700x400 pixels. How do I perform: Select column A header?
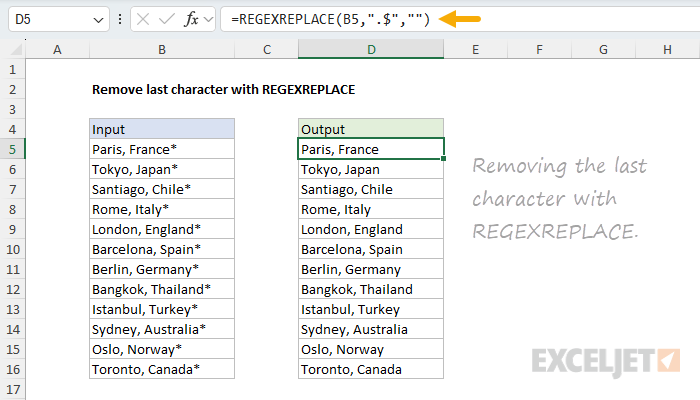tap(57, 49)
